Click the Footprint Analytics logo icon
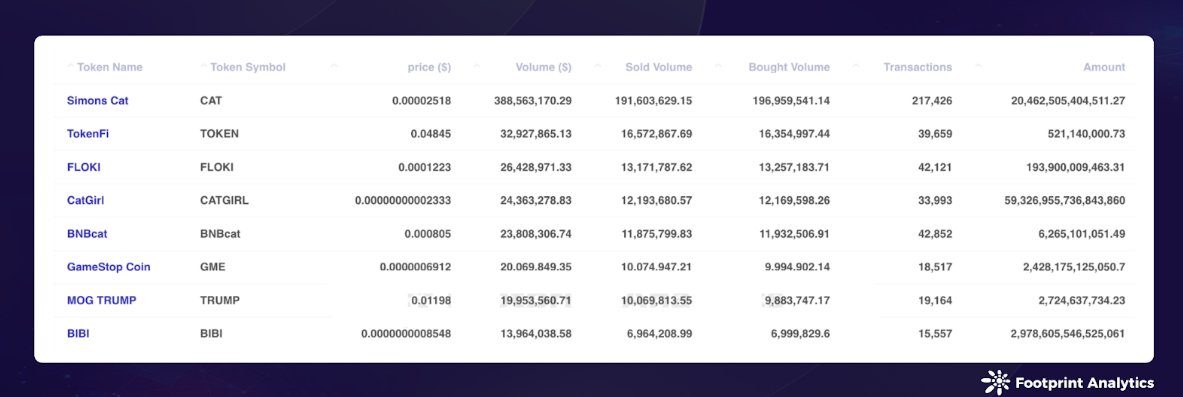The width and height of the screenshot is (1183, 397). point(996,383)
